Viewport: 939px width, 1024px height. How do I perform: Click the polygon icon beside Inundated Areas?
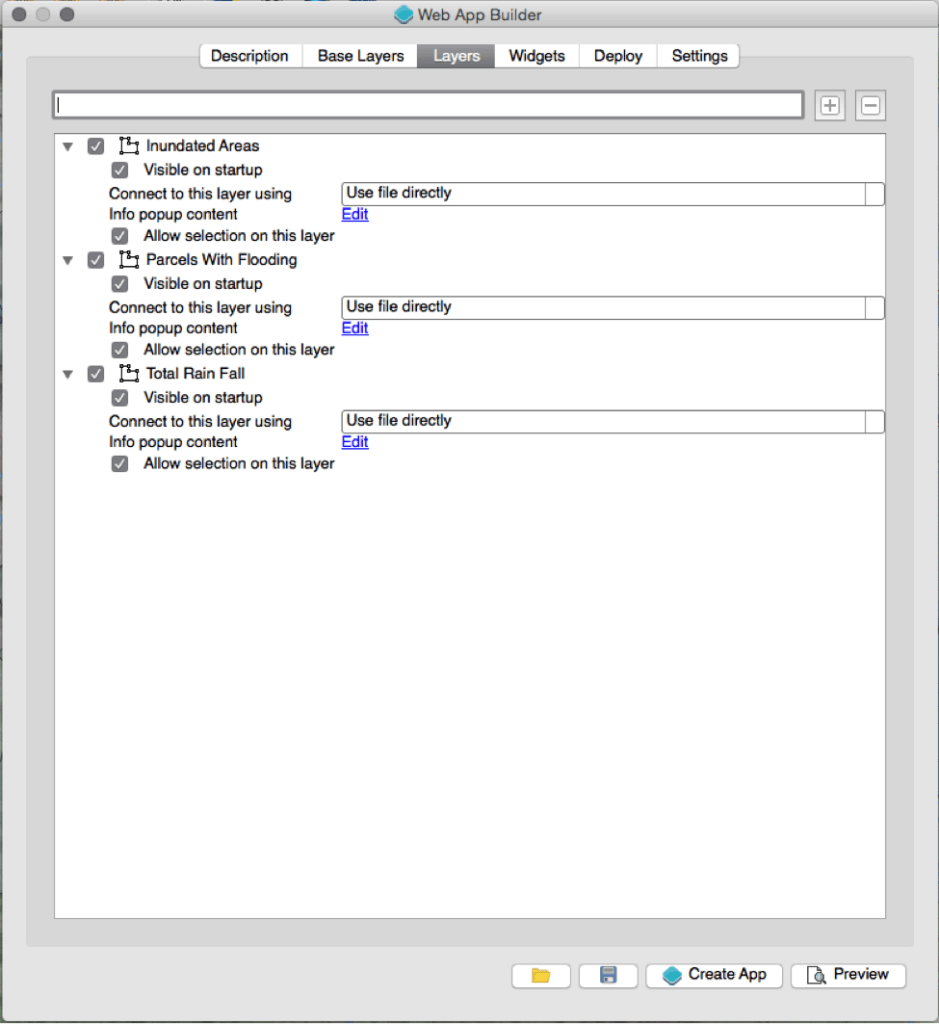tap(128, 146)
